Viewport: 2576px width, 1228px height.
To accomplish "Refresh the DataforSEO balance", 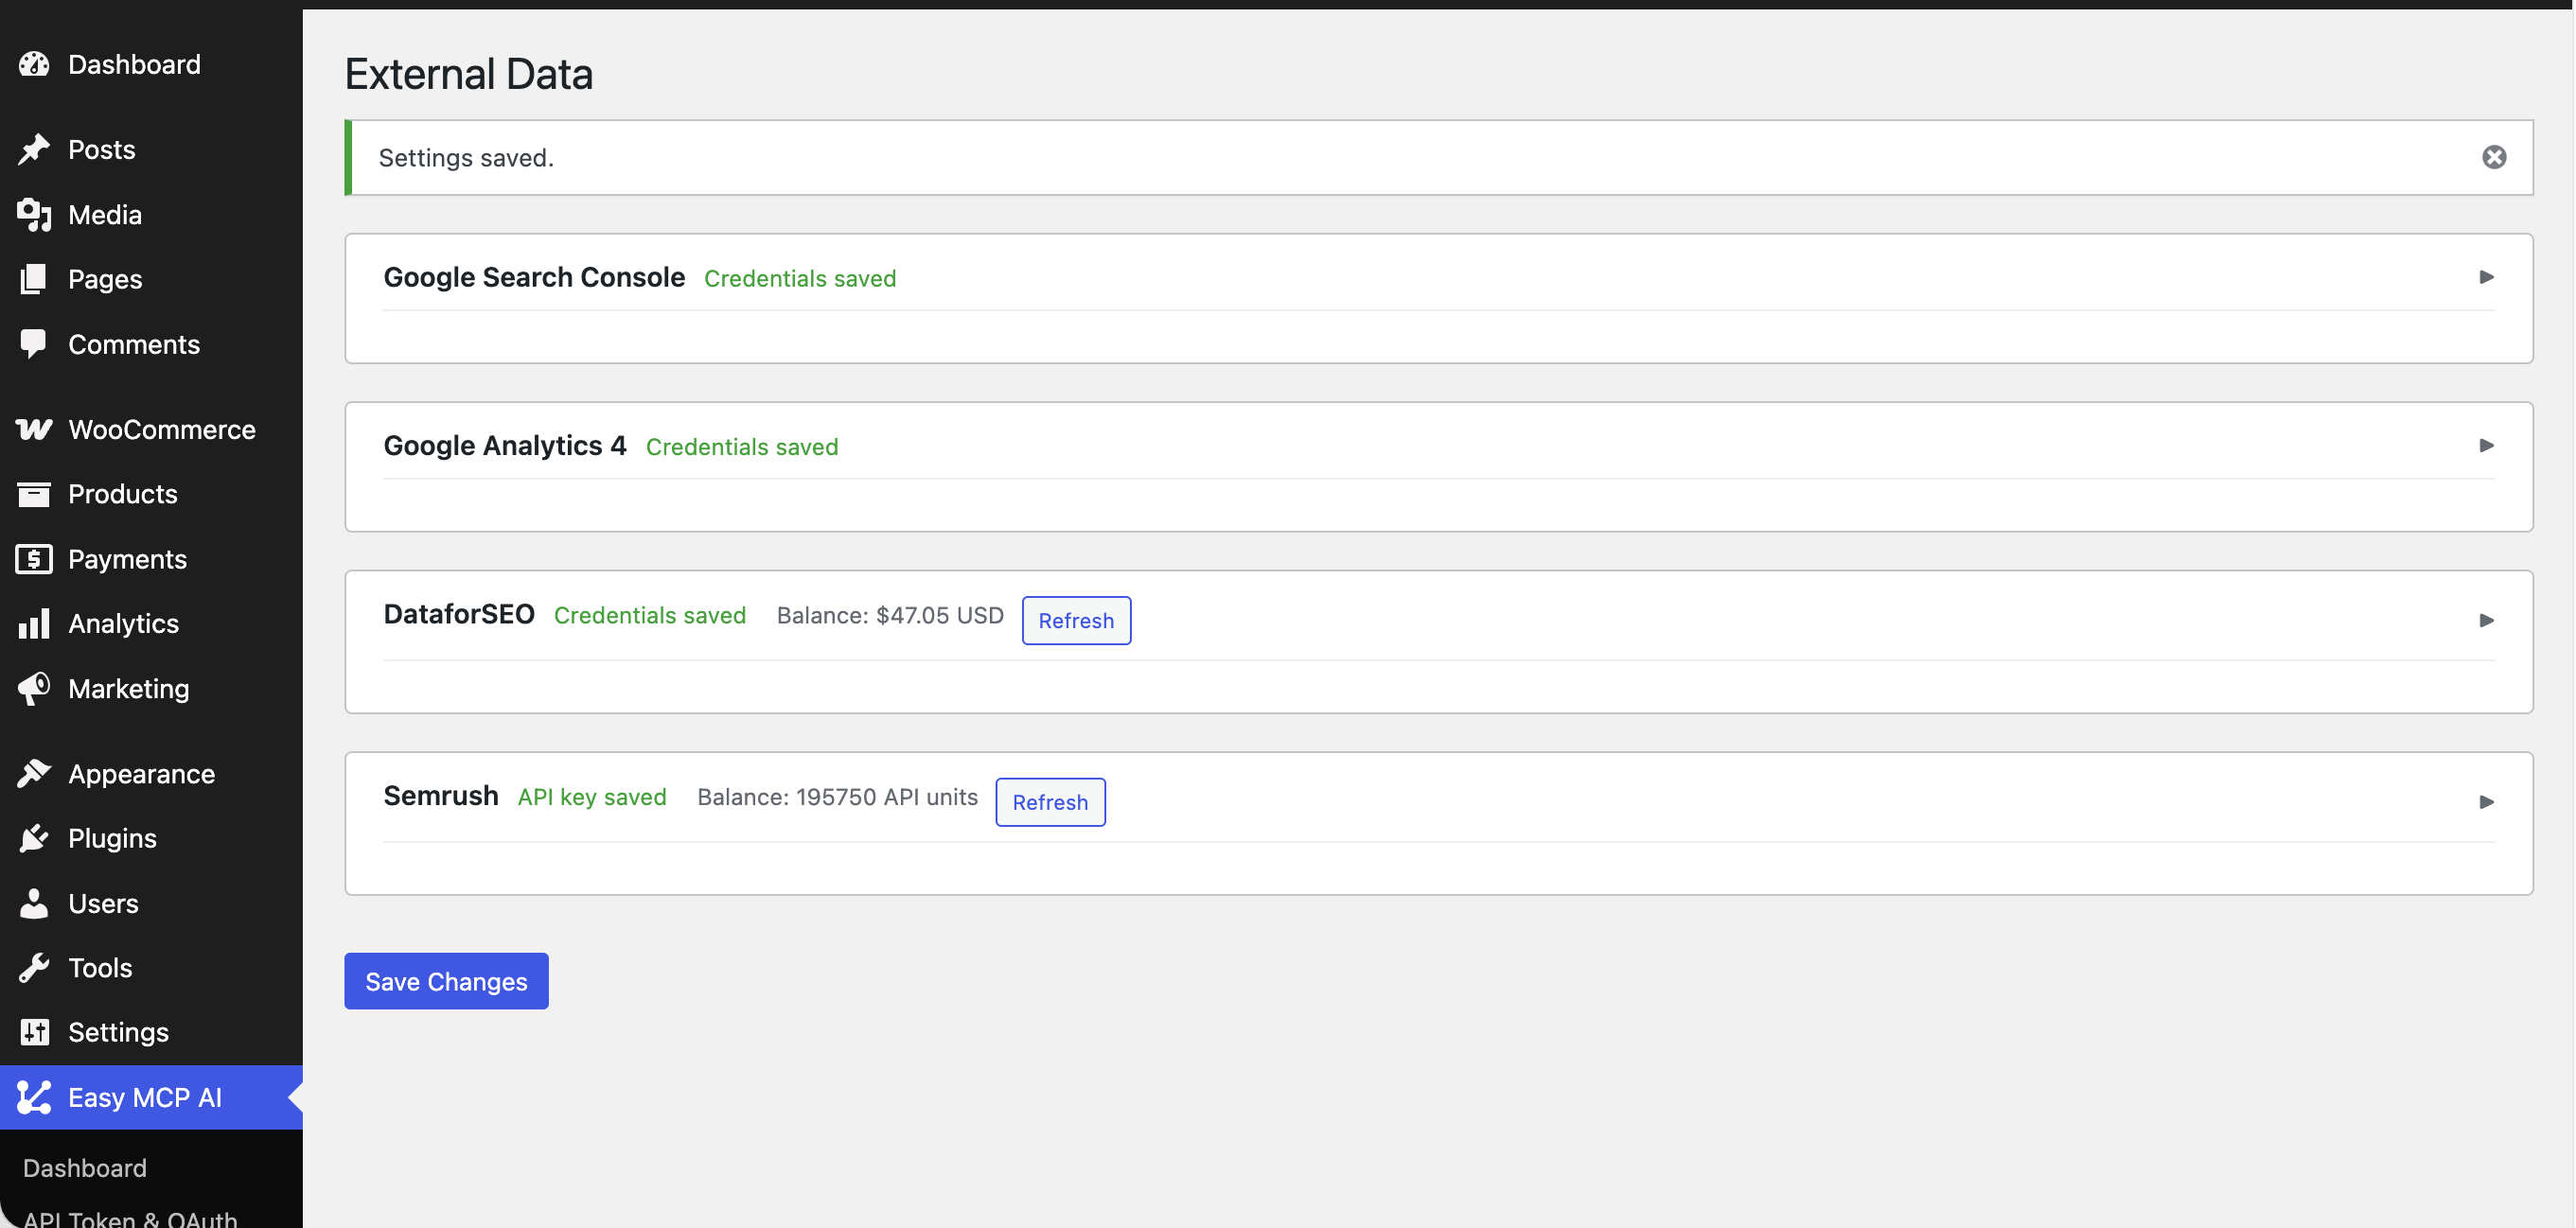I will 1076,620.
